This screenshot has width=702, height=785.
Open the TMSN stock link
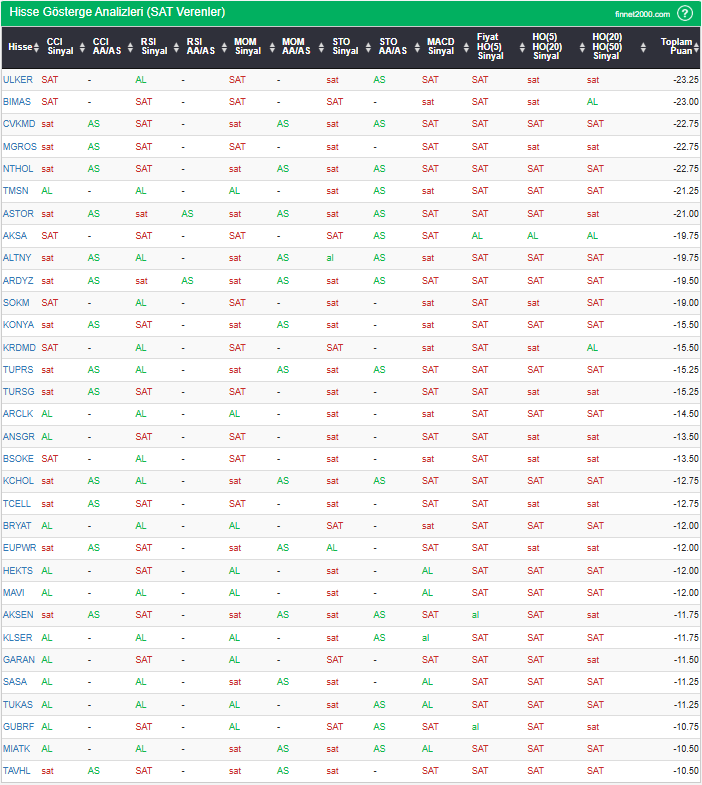pyautogui.click(x=16, y=191)
